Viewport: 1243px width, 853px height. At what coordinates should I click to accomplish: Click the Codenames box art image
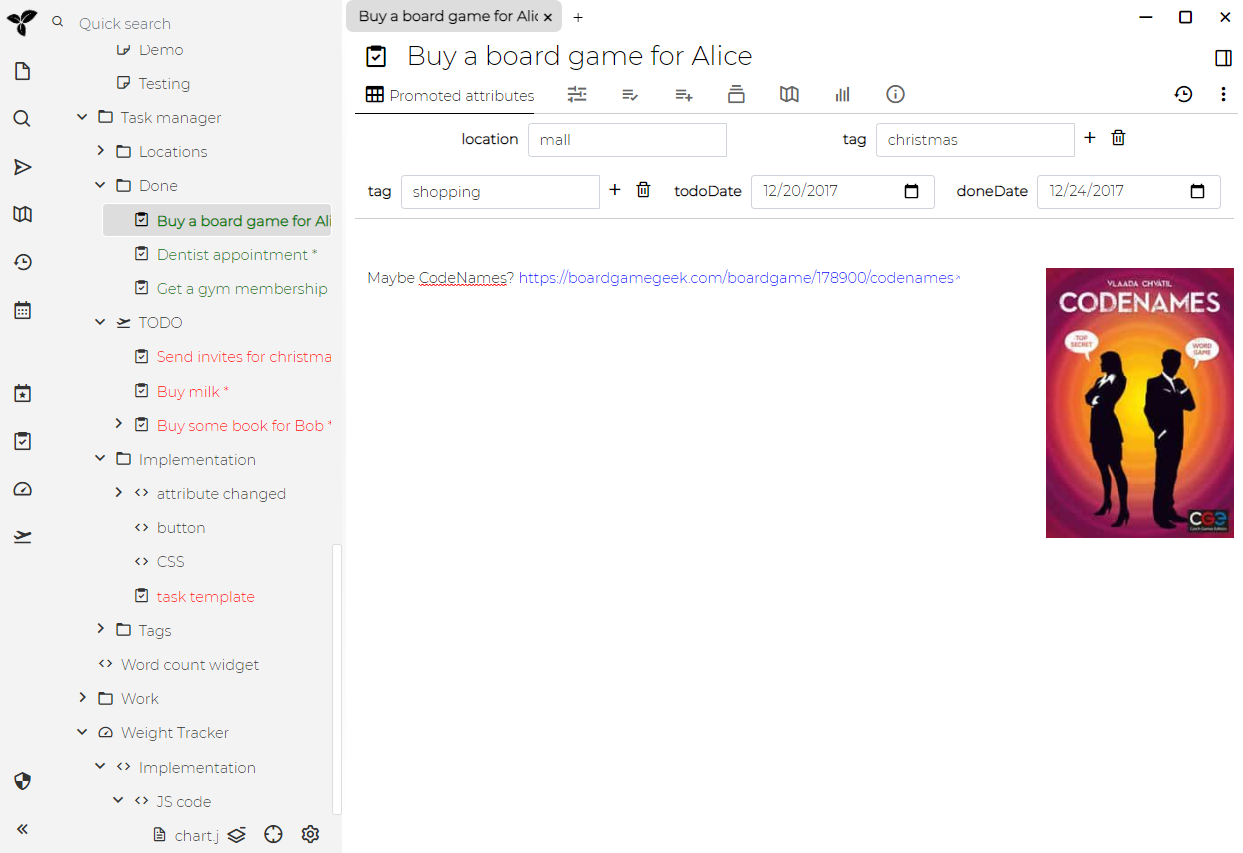pyautogui.click(x=1139, y=403)
